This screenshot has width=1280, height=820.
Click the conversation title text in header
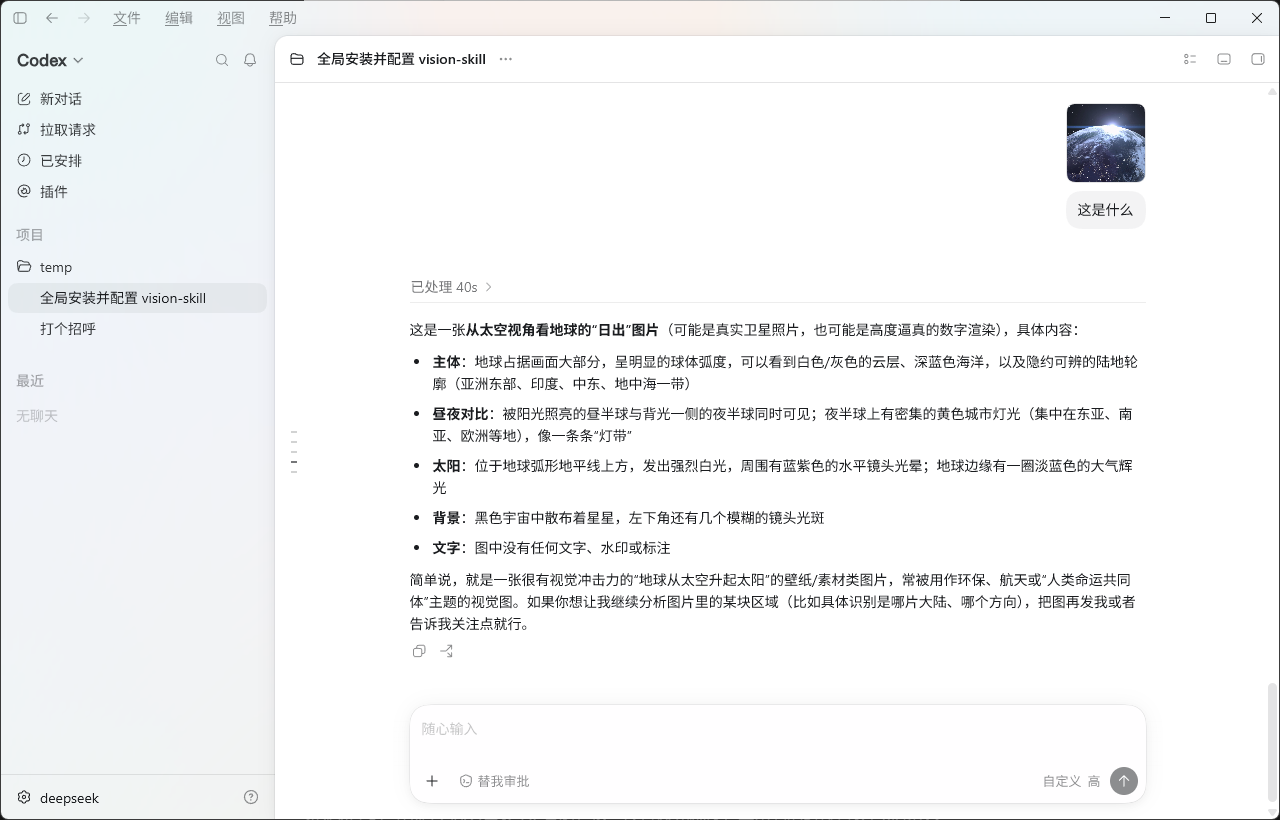401,59
